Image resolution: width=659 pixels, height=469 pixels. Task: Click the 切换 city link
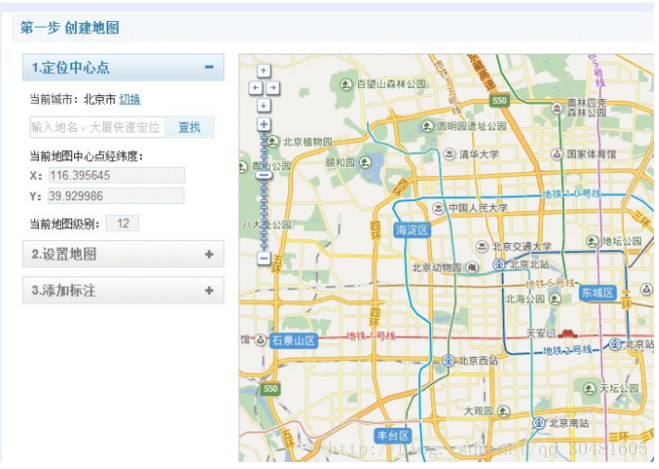coord(130,100)
